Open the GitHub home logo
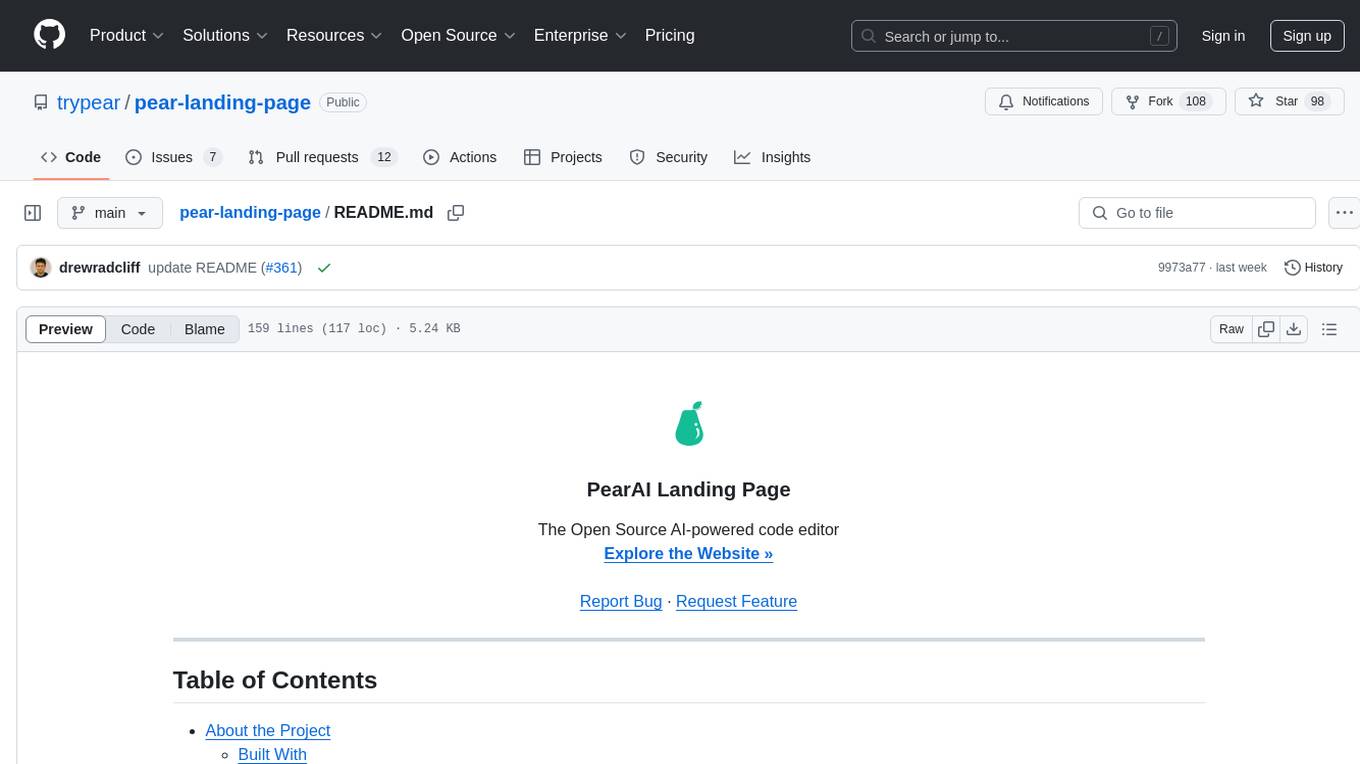Screen dimensions: 1360x764 pyautogui.click(x=49, y=35)
